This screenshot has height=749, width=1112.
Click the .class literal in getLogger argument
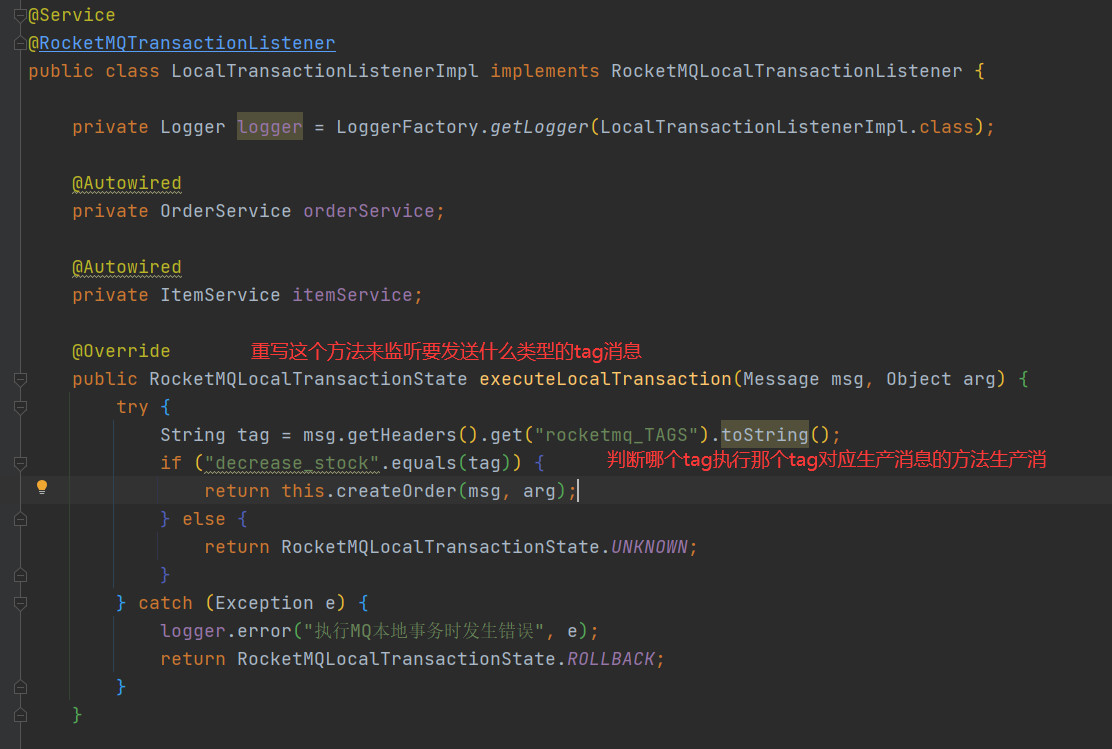[946, 127]
